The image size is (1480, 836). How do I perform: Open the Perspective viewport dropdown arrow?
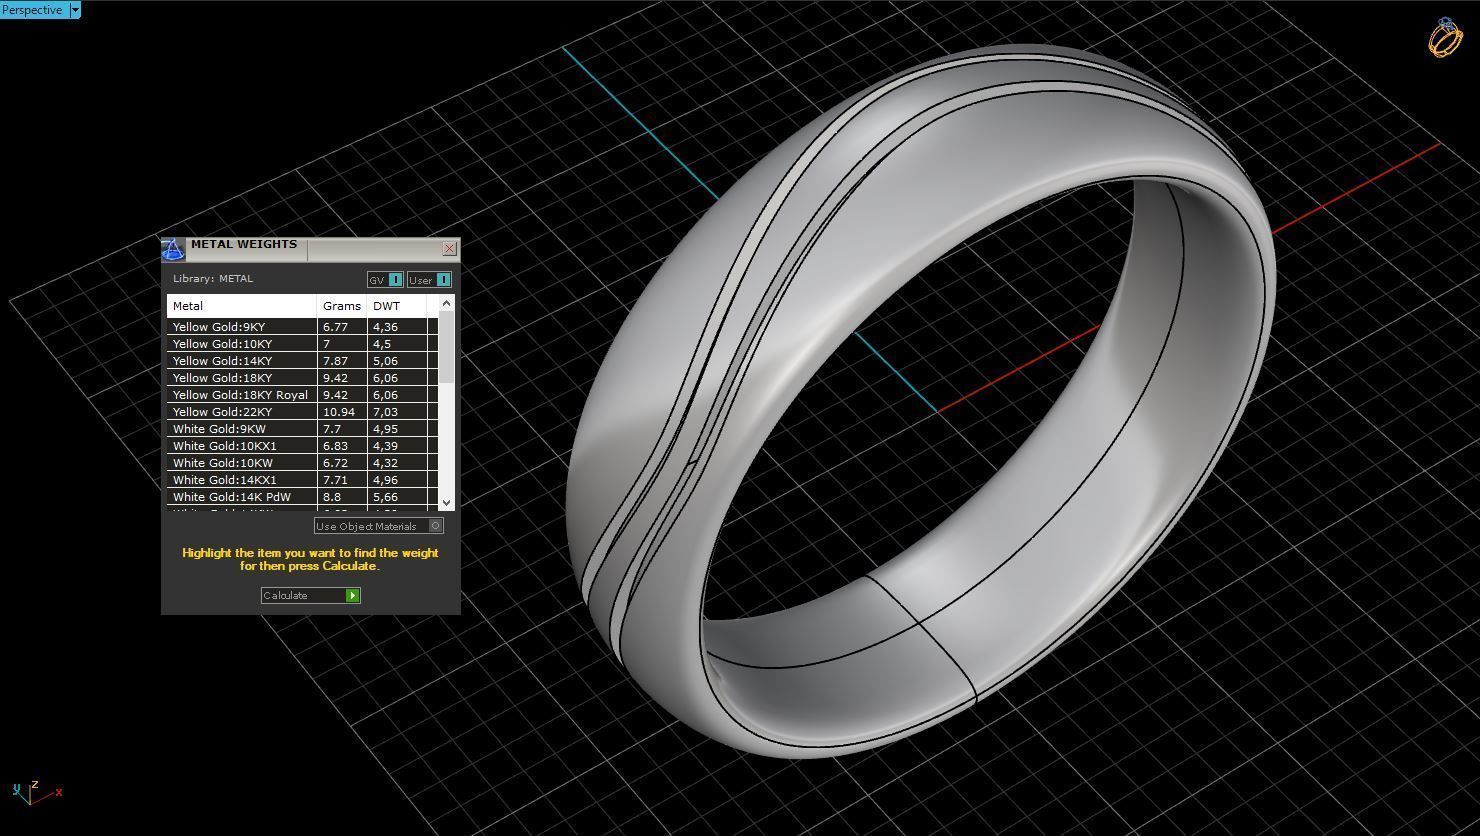tap(75, 10)
